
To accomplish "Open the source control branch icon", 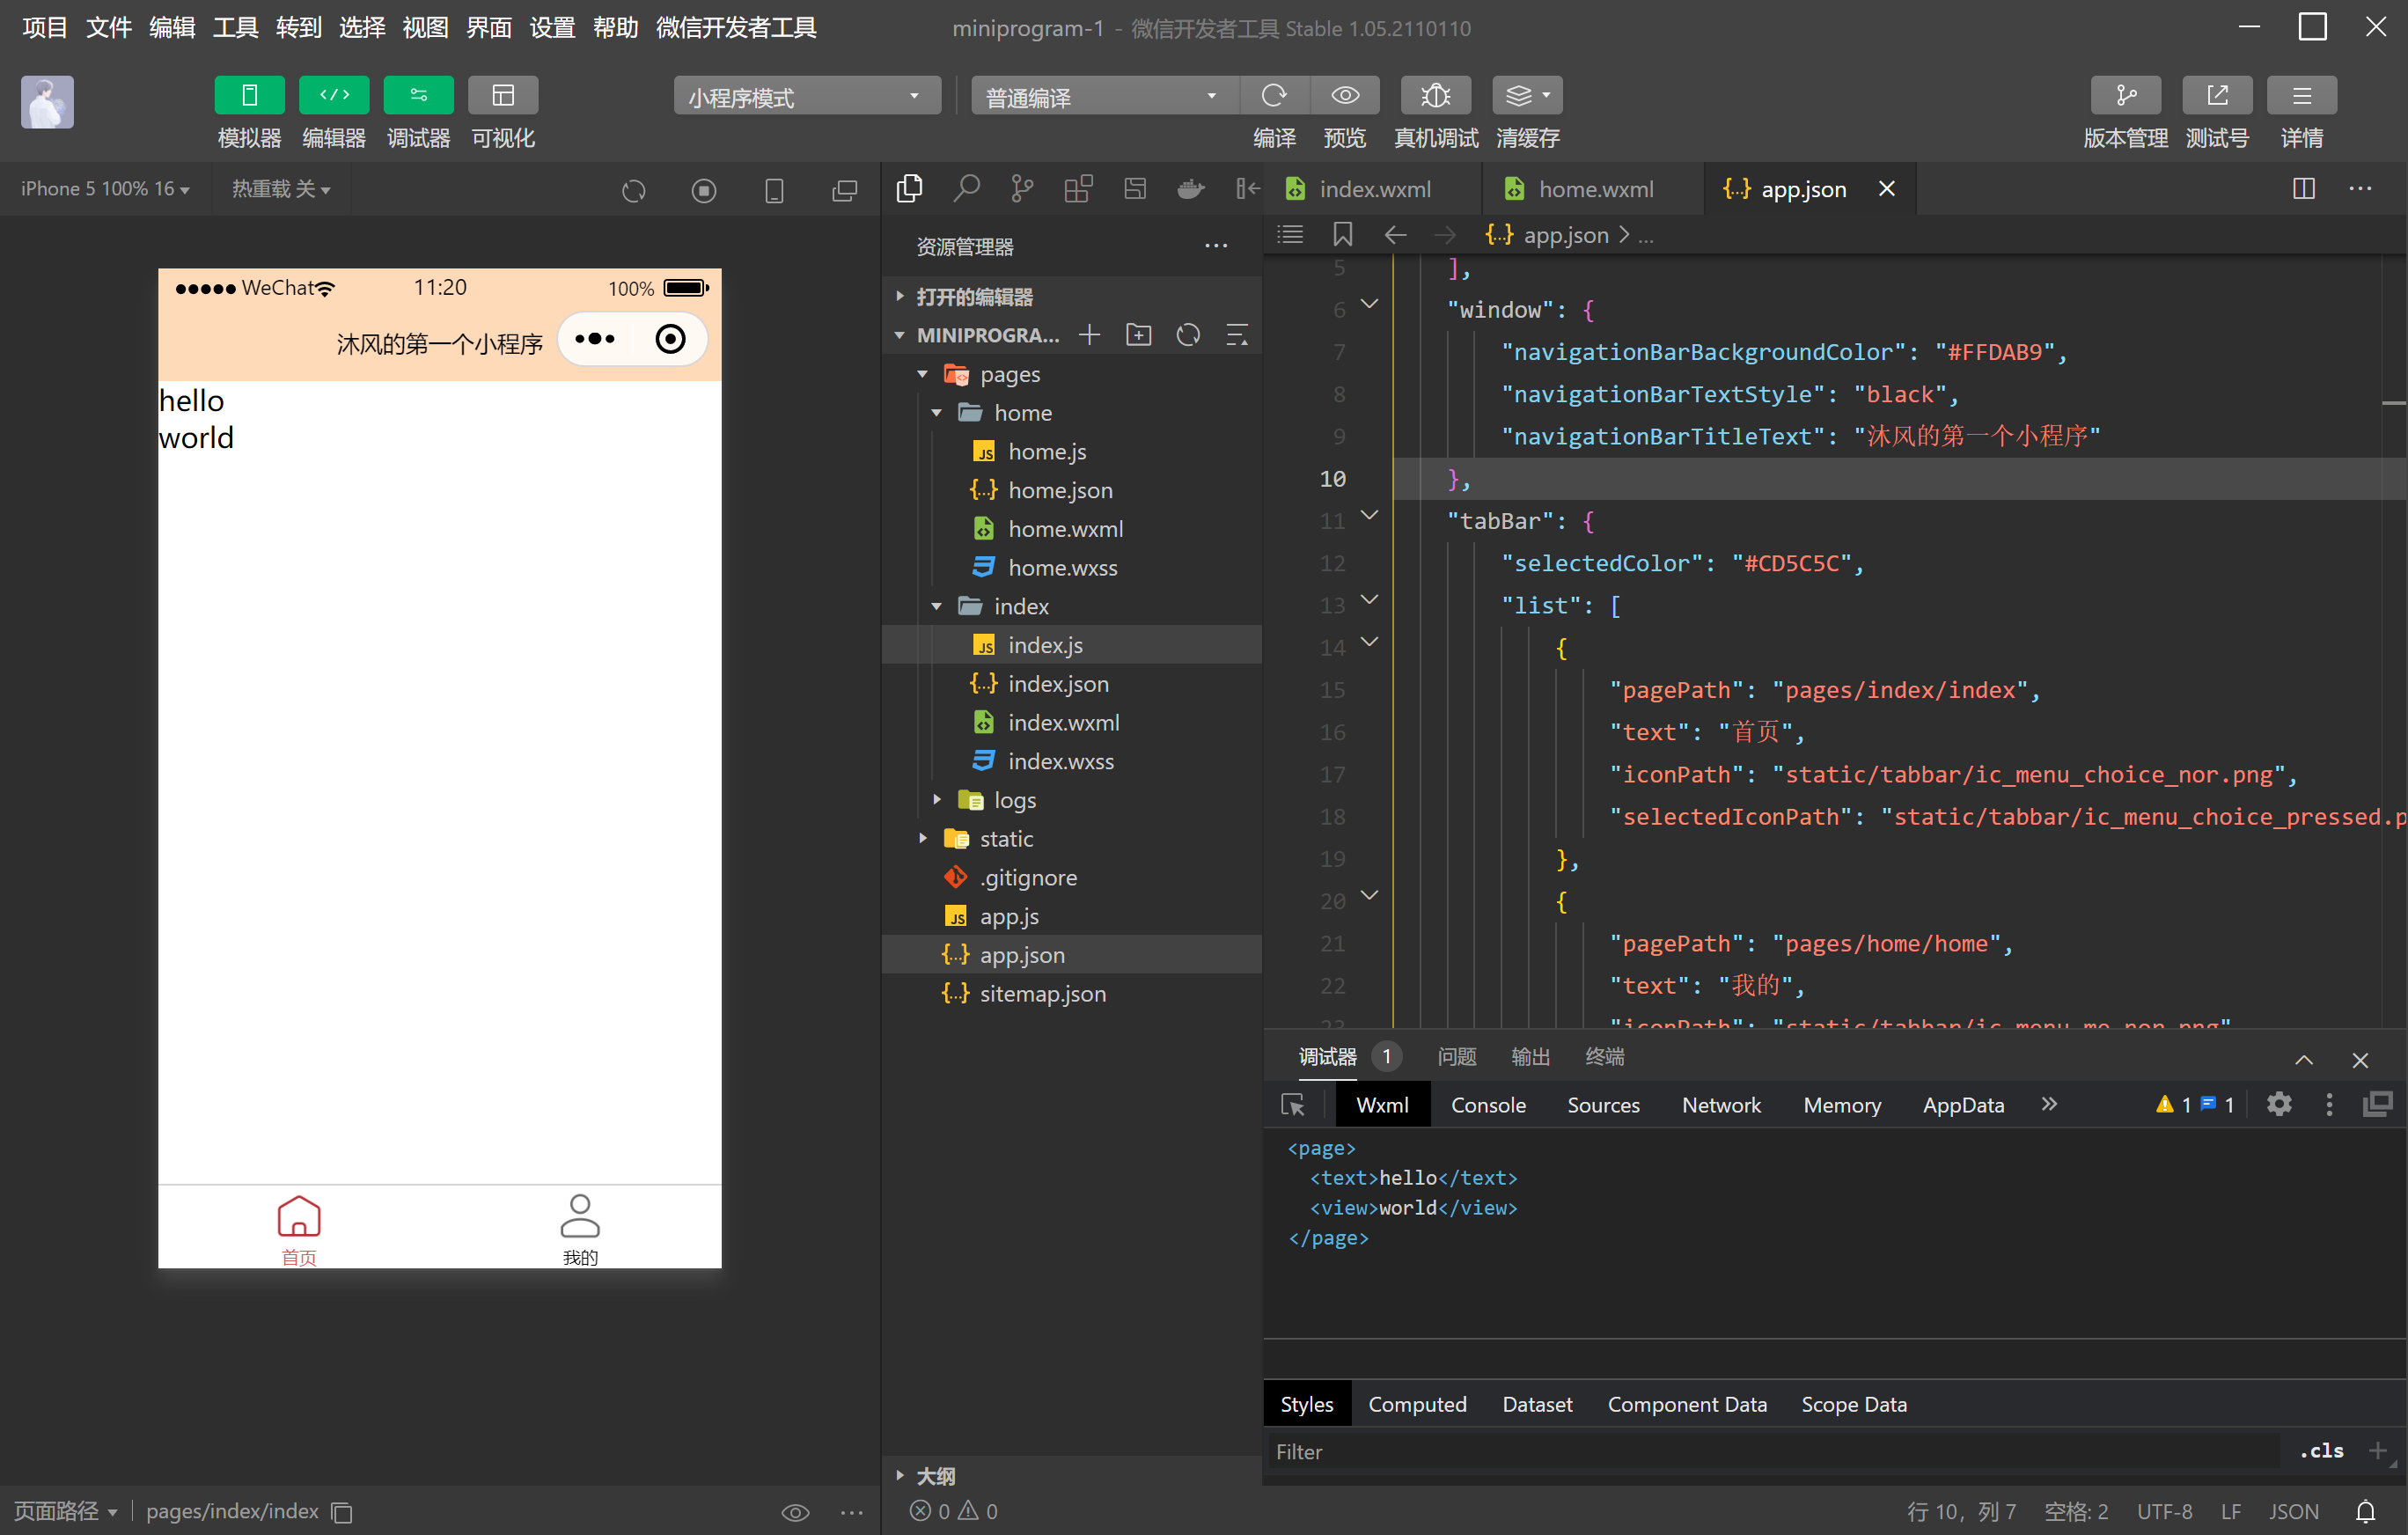I will (1021, 189).
